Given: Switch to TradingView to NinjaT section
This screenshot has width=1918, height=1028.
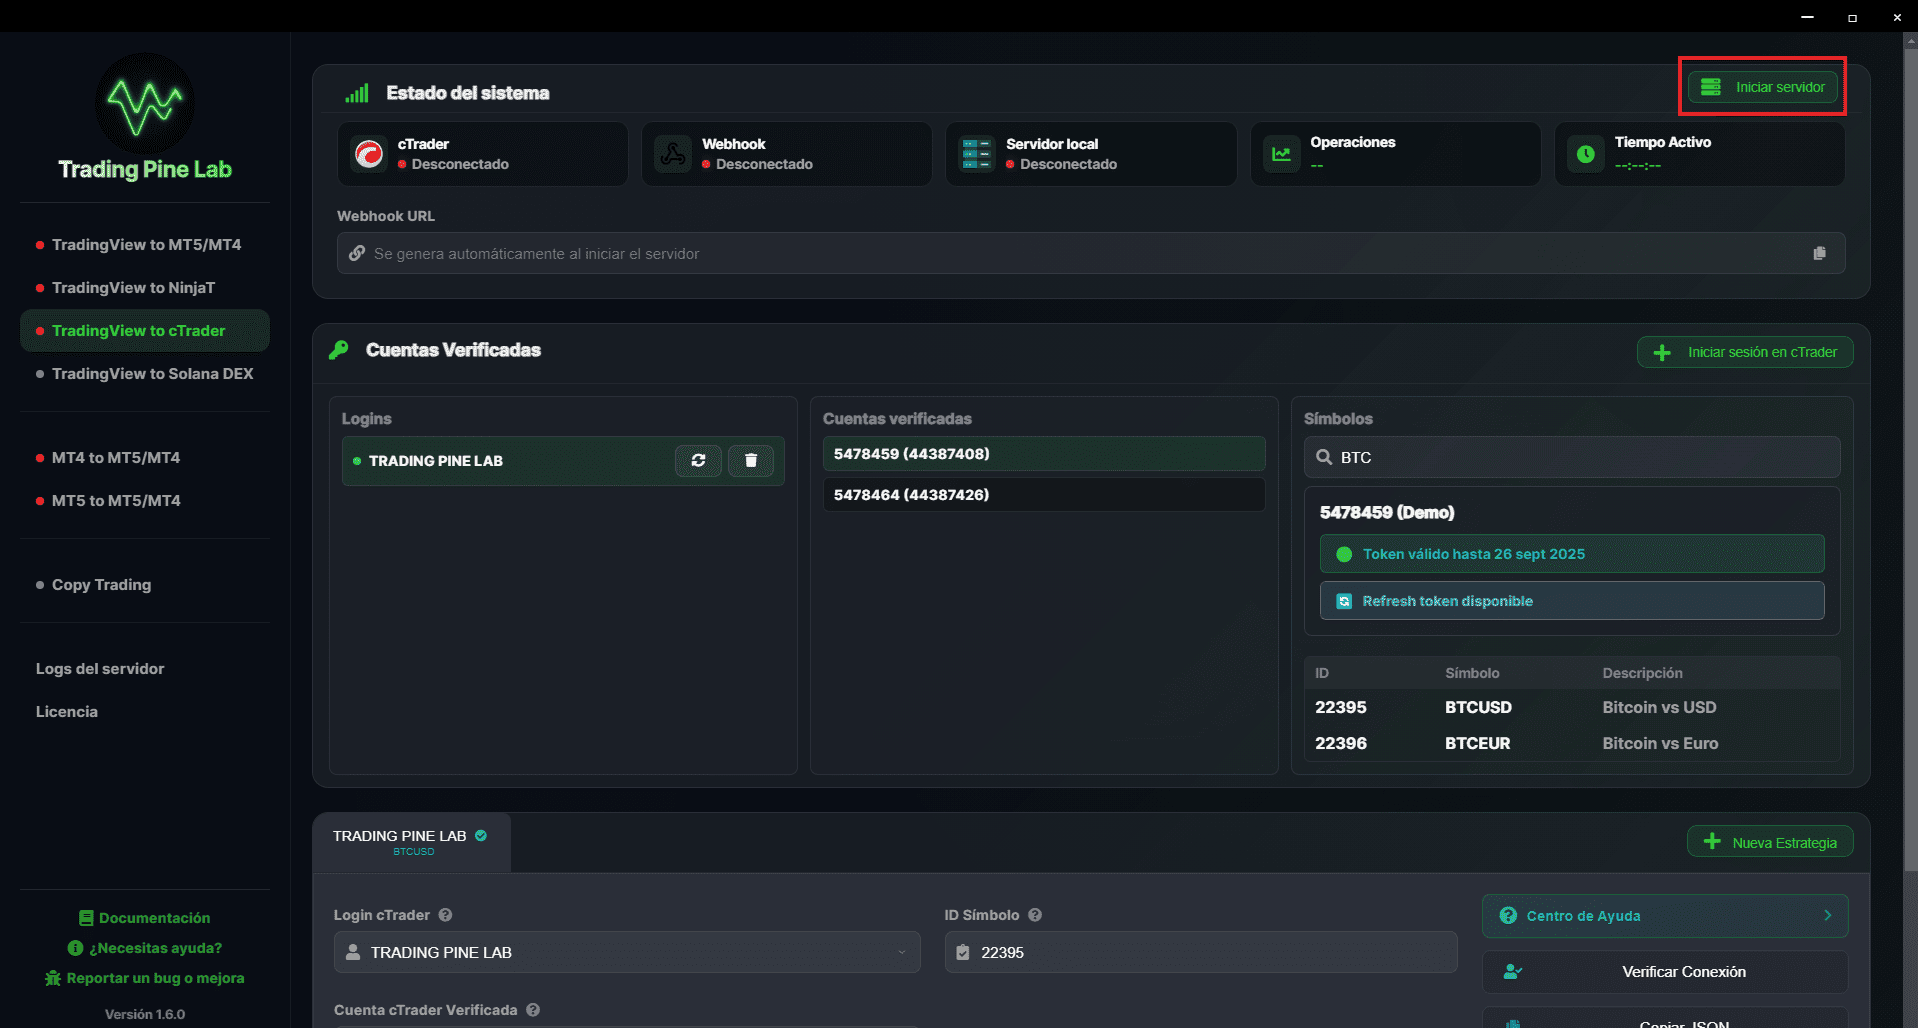Looking at the screenshot, I should (133, 287).
